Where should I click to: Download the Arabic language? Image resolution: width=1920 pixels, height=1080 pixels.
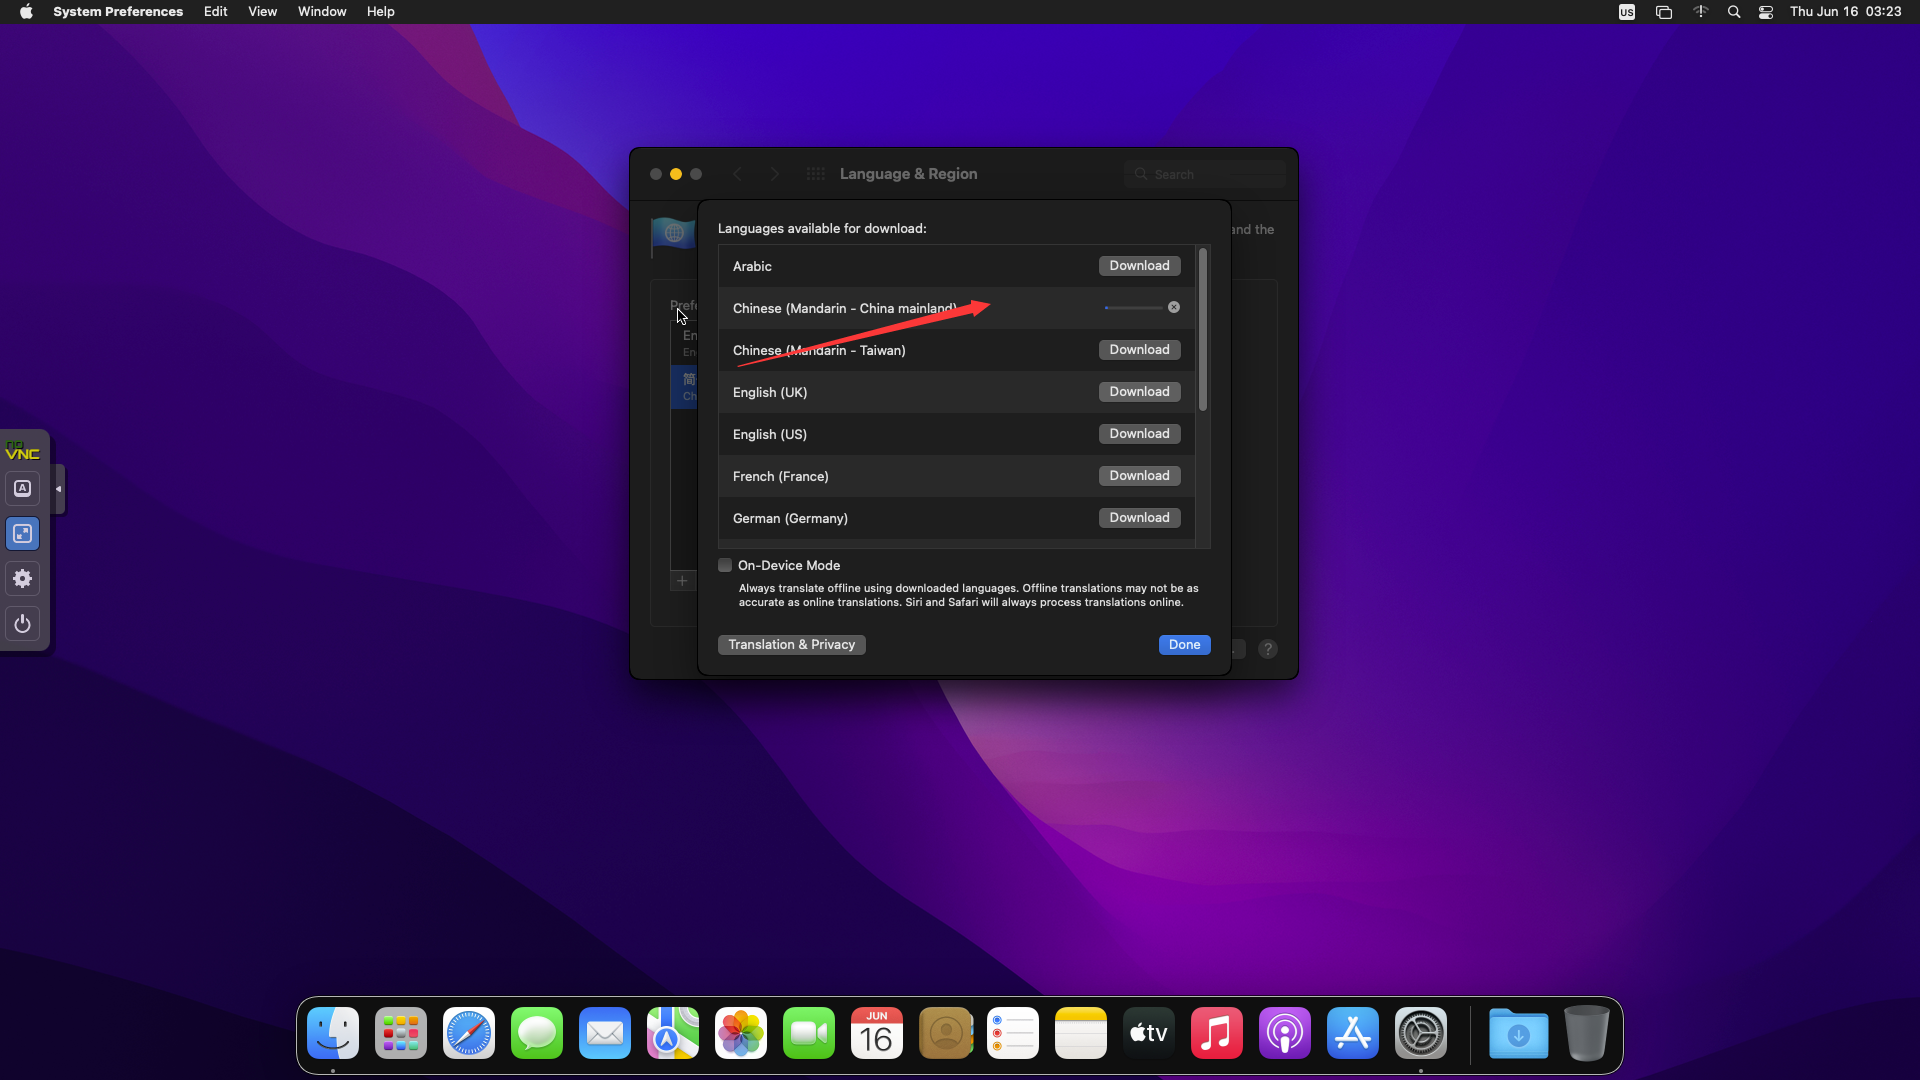point(1139,266)
